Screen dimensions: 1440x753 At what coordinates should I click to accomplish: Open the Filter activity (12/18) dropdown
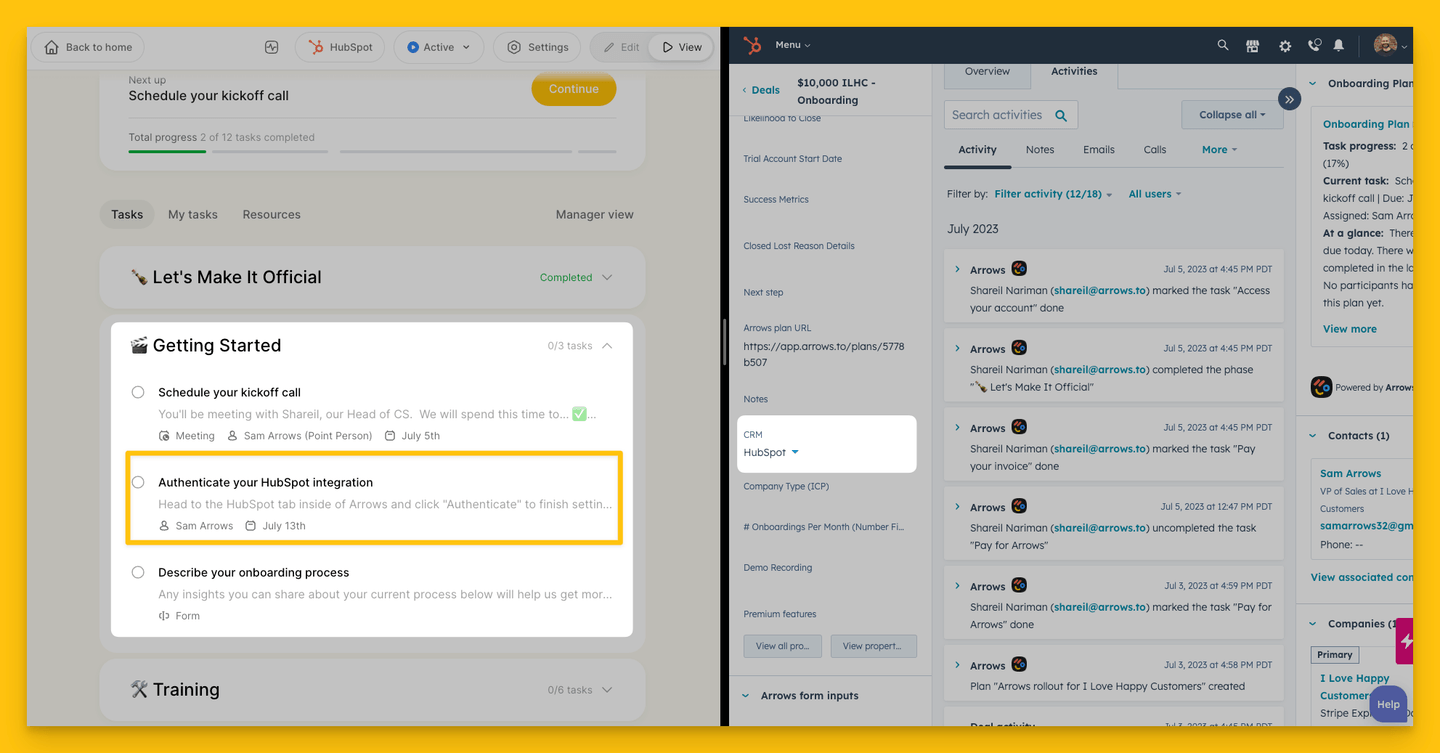1053,194
